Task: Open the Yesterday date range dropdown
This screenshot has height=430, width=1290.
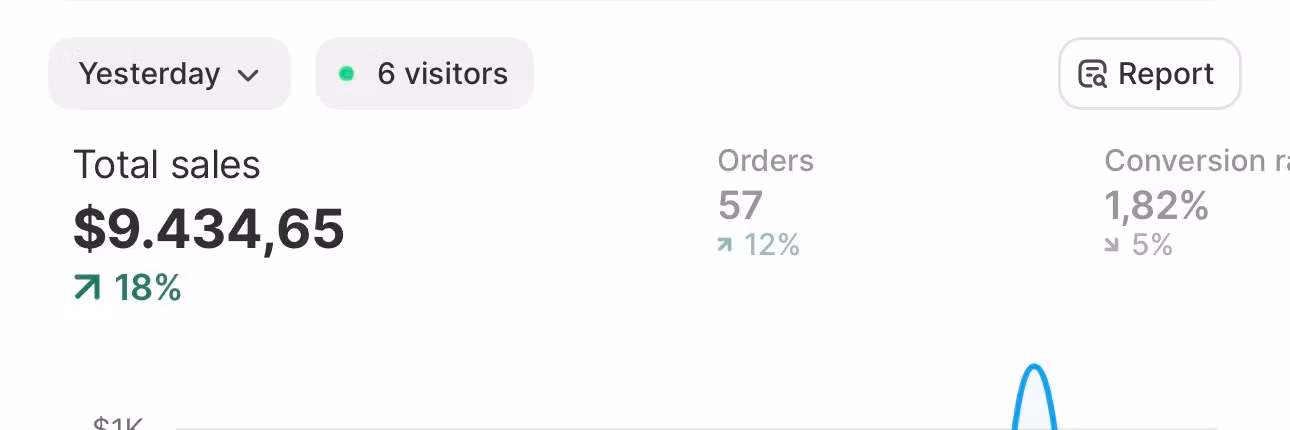Action: coord(168,74)
